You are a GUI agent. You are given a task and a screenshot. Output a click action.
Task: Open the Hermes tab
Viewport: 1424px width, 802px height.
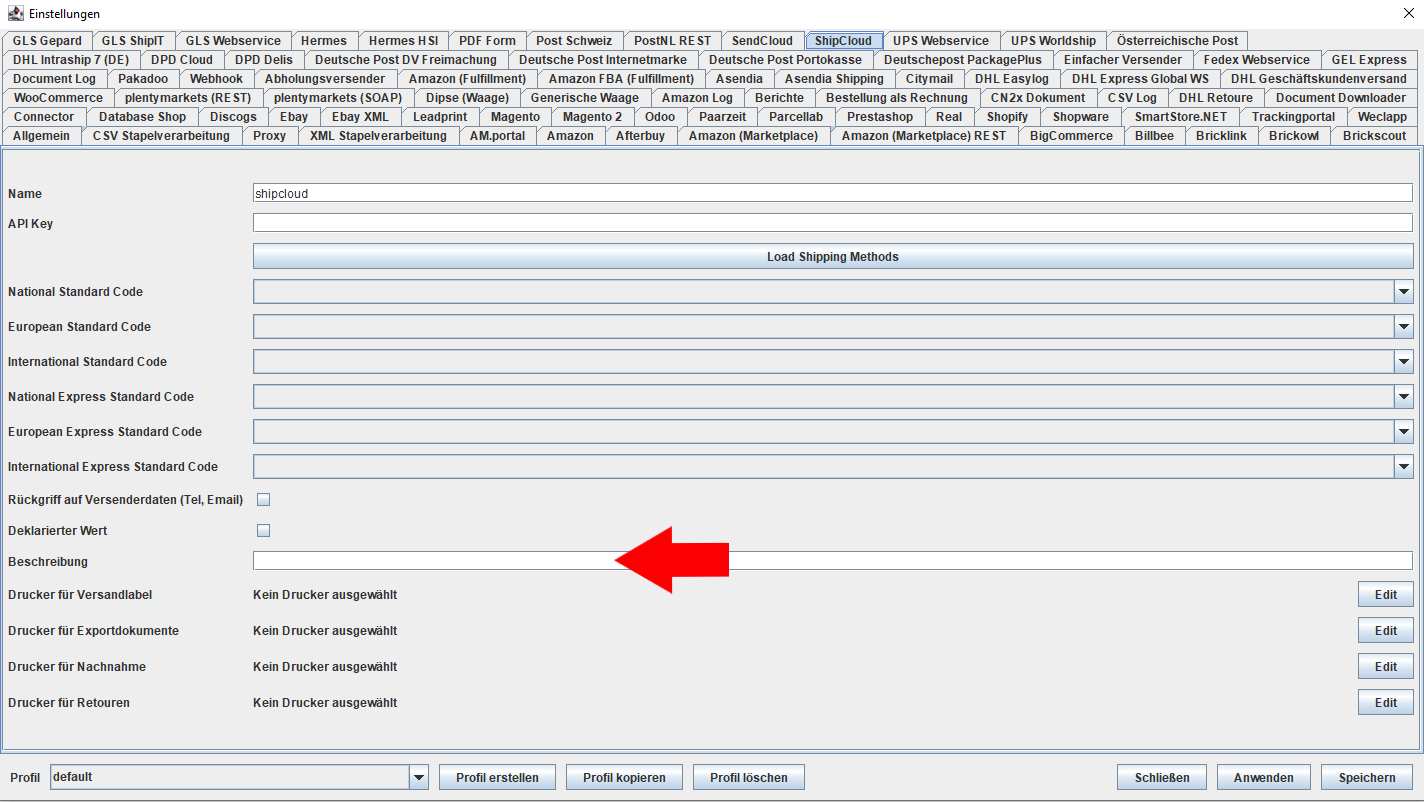tap(323, 41)
